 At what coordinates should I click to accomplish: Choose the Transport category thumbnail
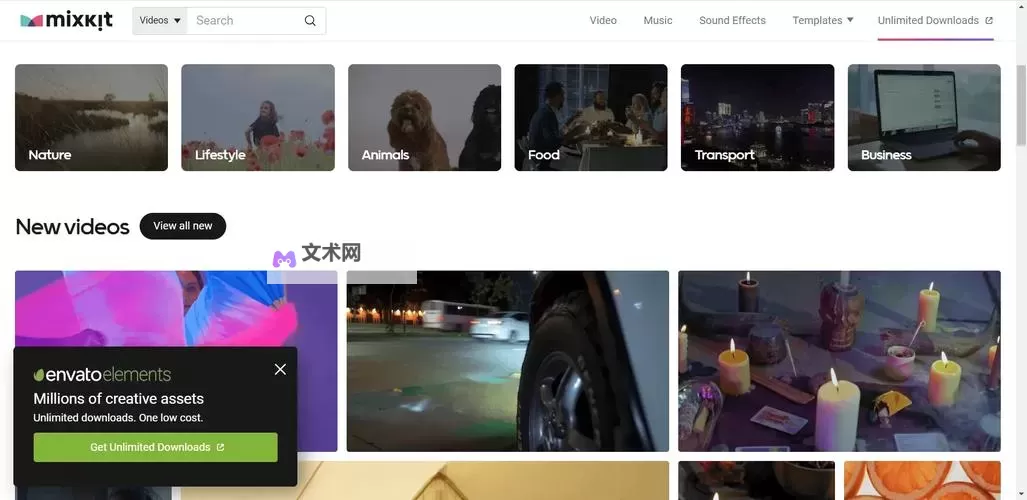(757, 117)
